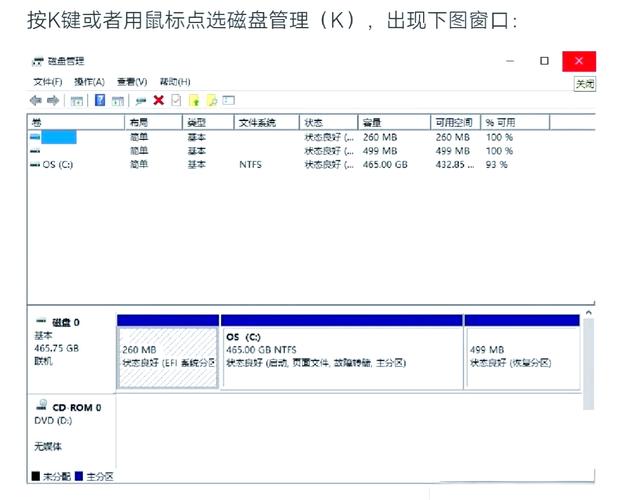
Task: Click the CD-ROM 0 disc icon
Action: coord(41,405)
